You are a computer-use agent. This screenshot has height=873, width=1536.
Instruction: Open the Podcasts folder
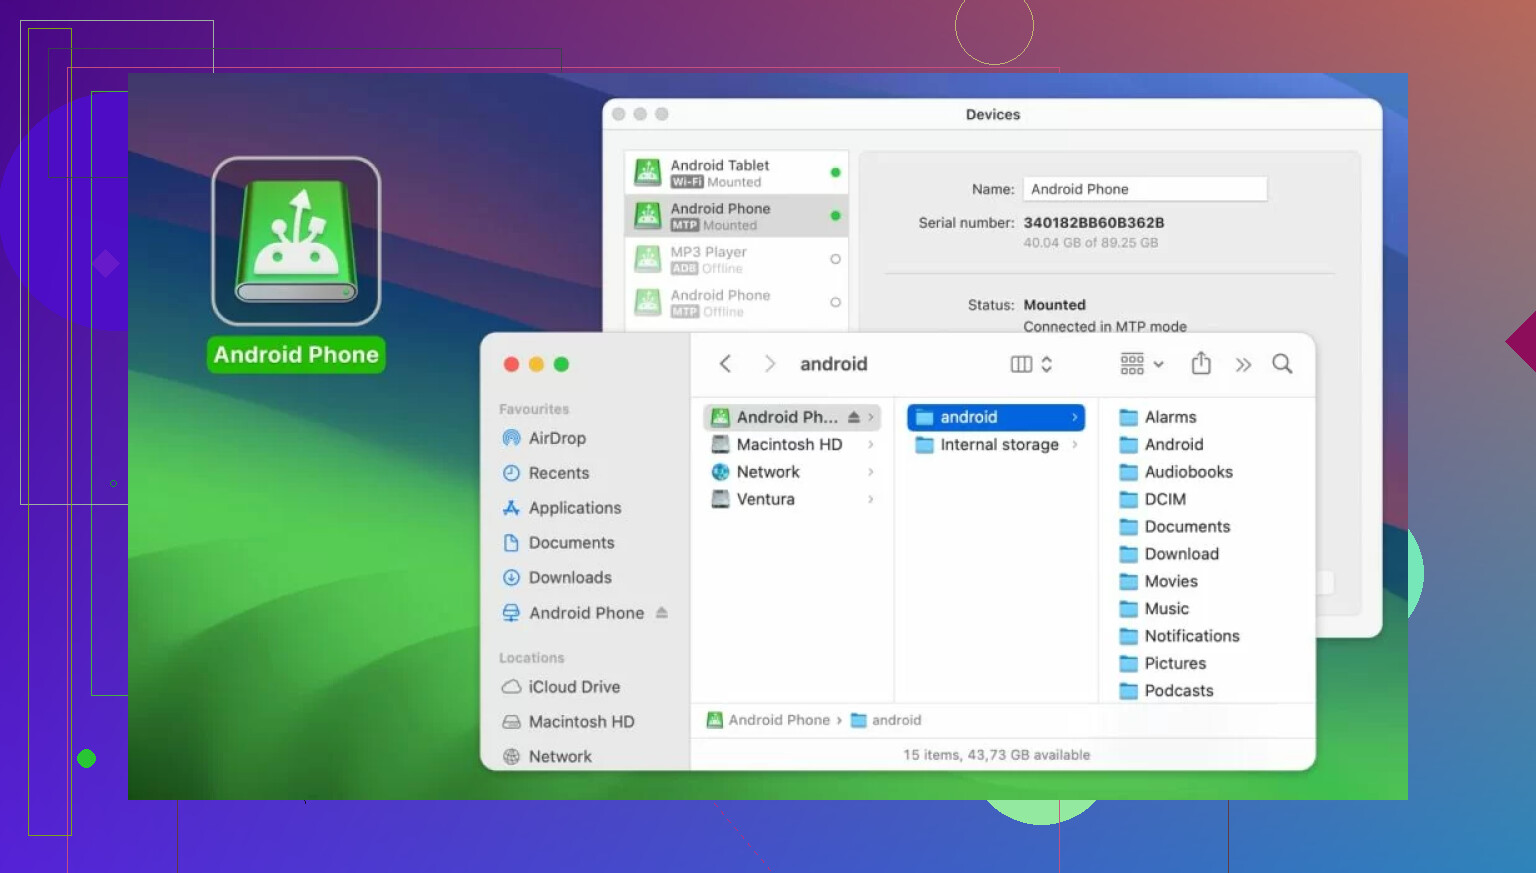pyautogui.click(x=1166, y=691)
